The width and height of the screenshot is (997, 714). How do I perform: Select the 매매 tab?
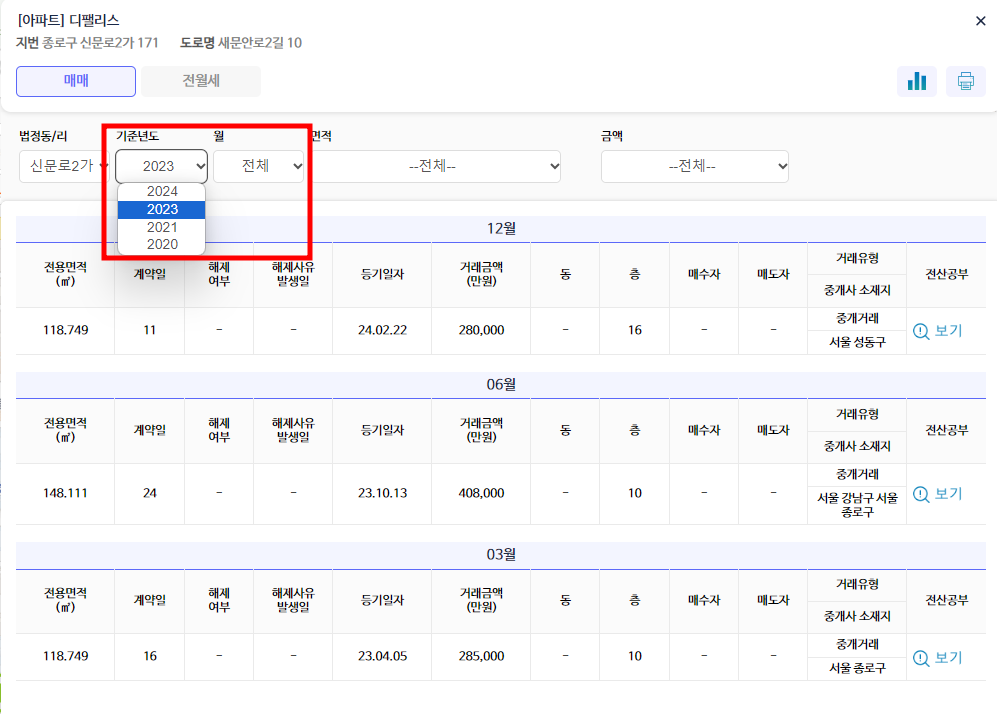[75, 81]
